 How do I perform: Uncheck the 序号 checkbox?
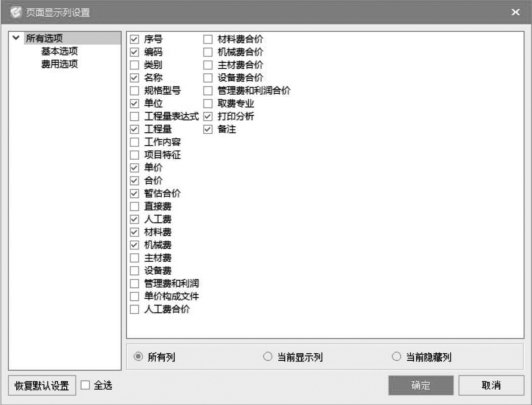[x=134, y=39]
